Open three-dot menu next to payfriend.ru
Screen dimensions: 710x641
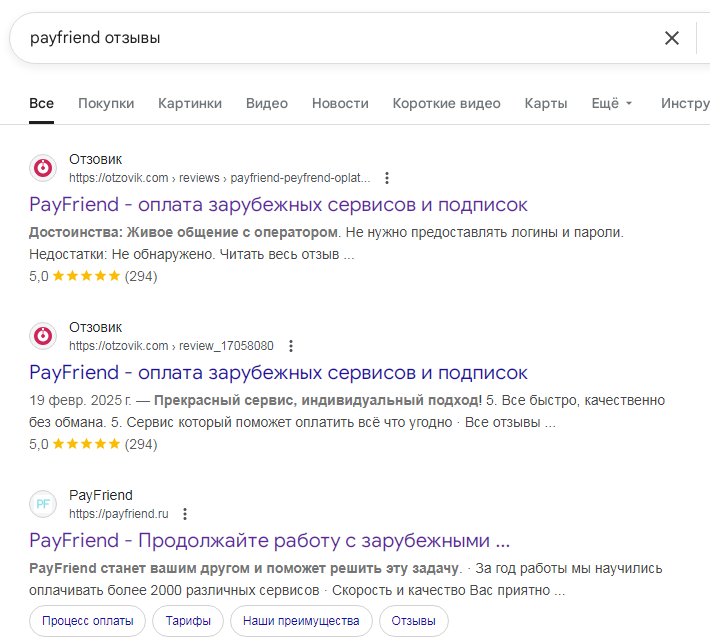[185, 514]
